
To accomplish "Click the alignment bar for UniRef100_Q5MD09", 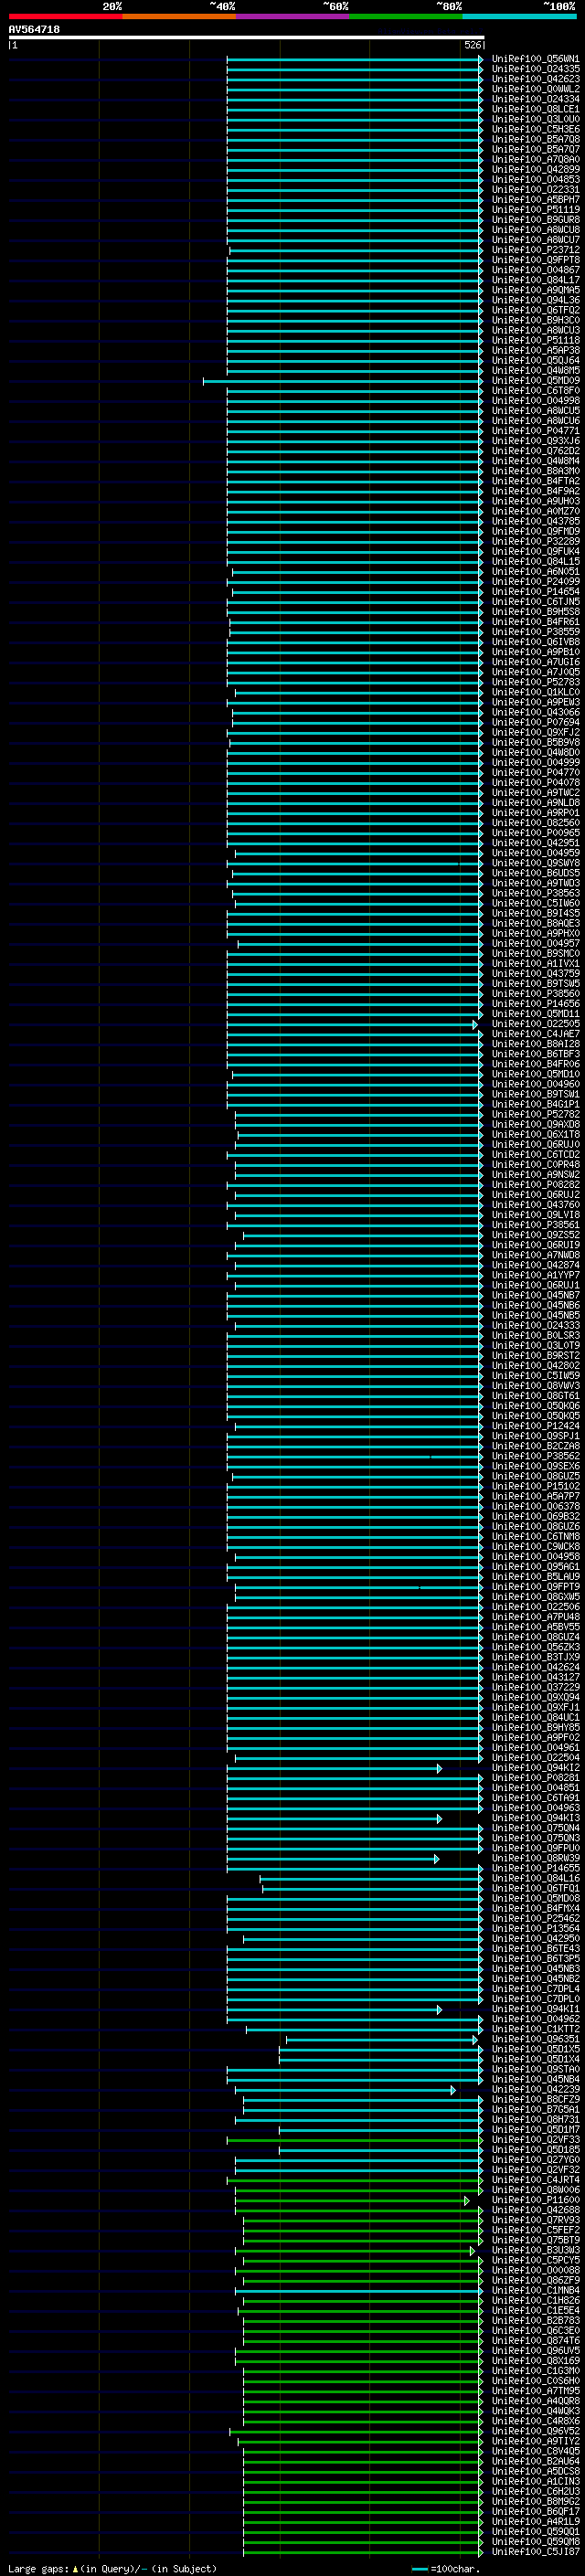I will tap(343, 381).
